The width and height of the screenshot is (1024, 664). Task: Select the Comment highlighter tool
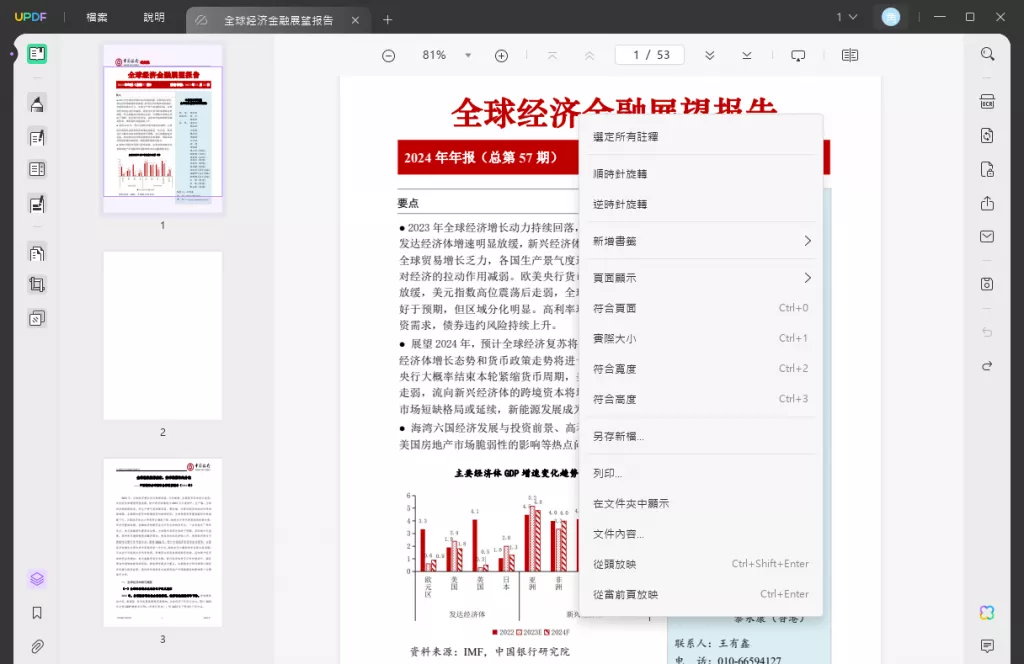[37, 104]
